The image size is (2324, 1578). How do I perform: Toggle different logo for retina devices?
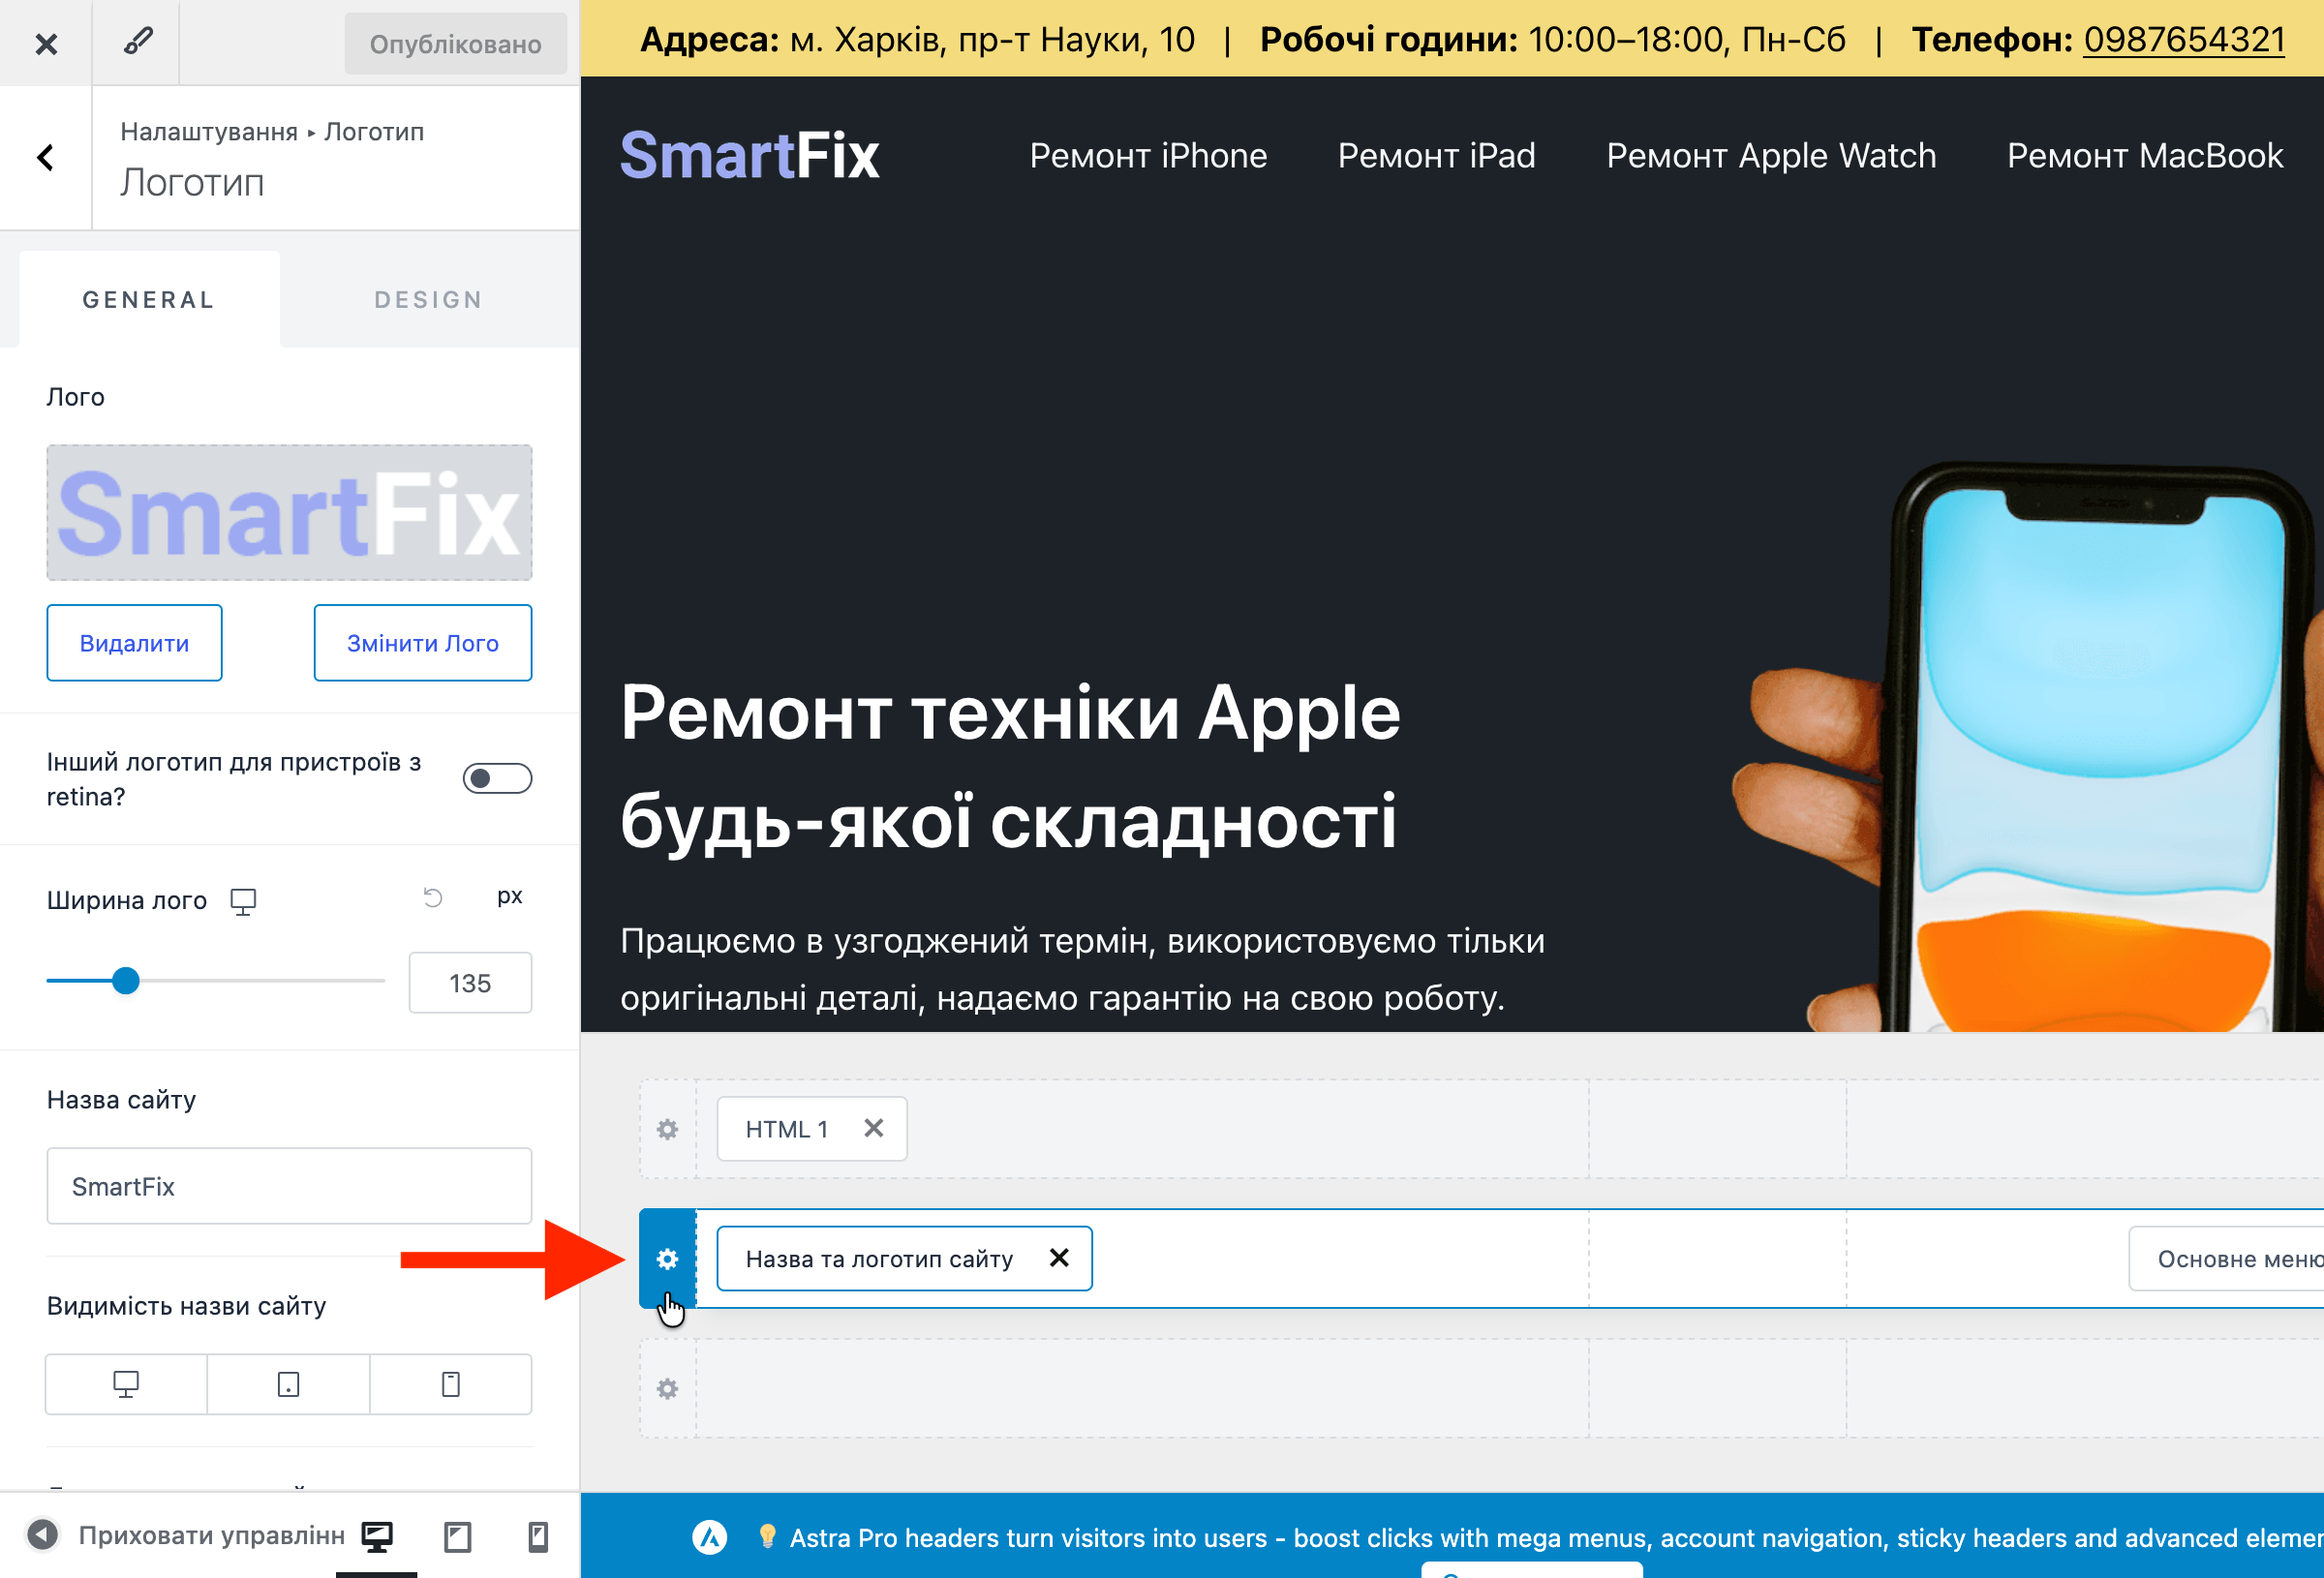(497, 778)
